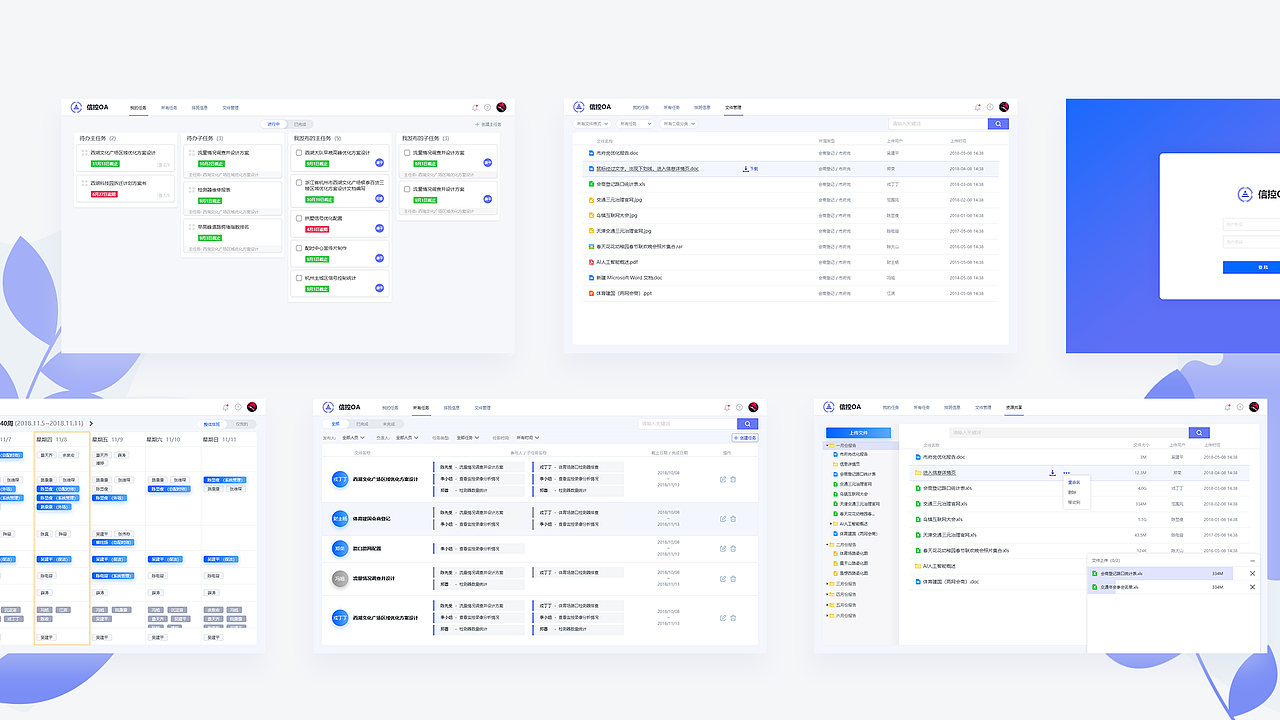Click the file icon of 新建 Microsoft Word 文档.doc
1280x720 pixels.
click(591, 277)
